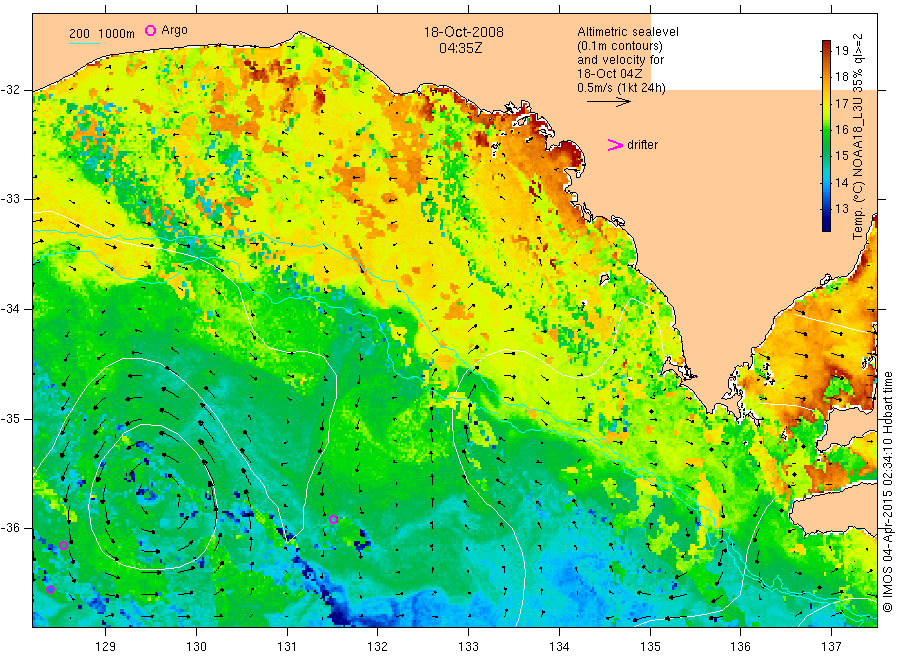This screenshot has height=660, width=900.
Task: Click the longitude axis label '137'
Action: (831, 647)
